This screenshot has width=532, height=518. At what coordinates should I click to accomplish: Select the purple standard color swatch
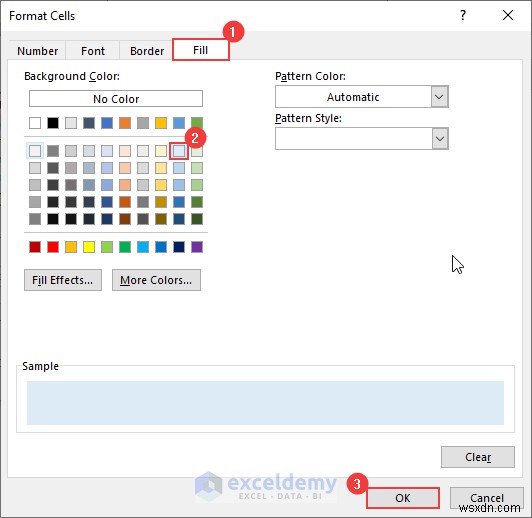197,247
